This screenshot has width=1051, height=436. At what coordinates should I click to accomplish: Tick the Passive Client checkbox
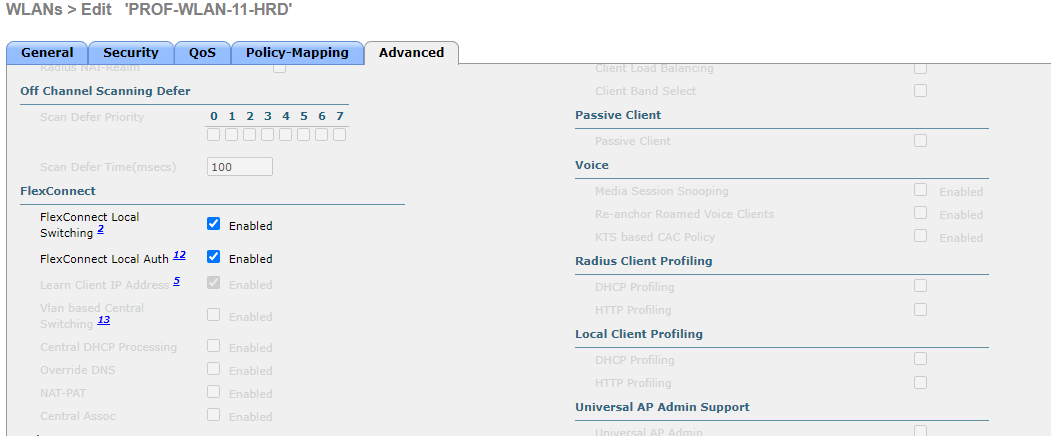tap(920, 141)
